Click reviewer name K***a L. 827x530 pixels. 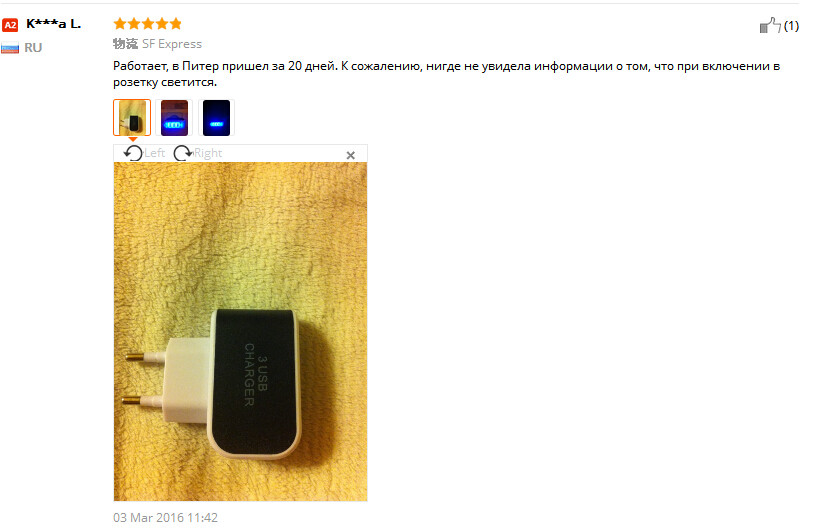pos(53,24)
